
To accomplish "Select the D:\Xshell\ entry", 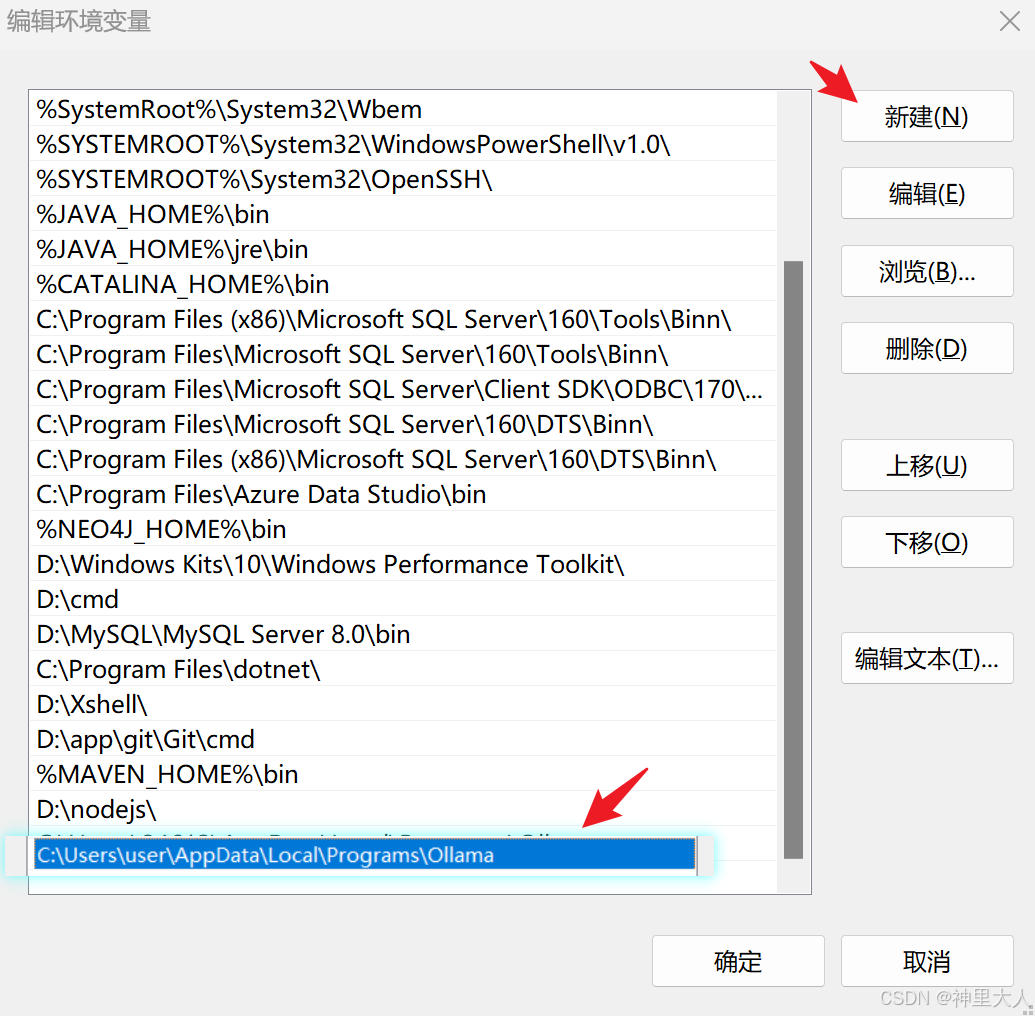I will coord(403,704).
